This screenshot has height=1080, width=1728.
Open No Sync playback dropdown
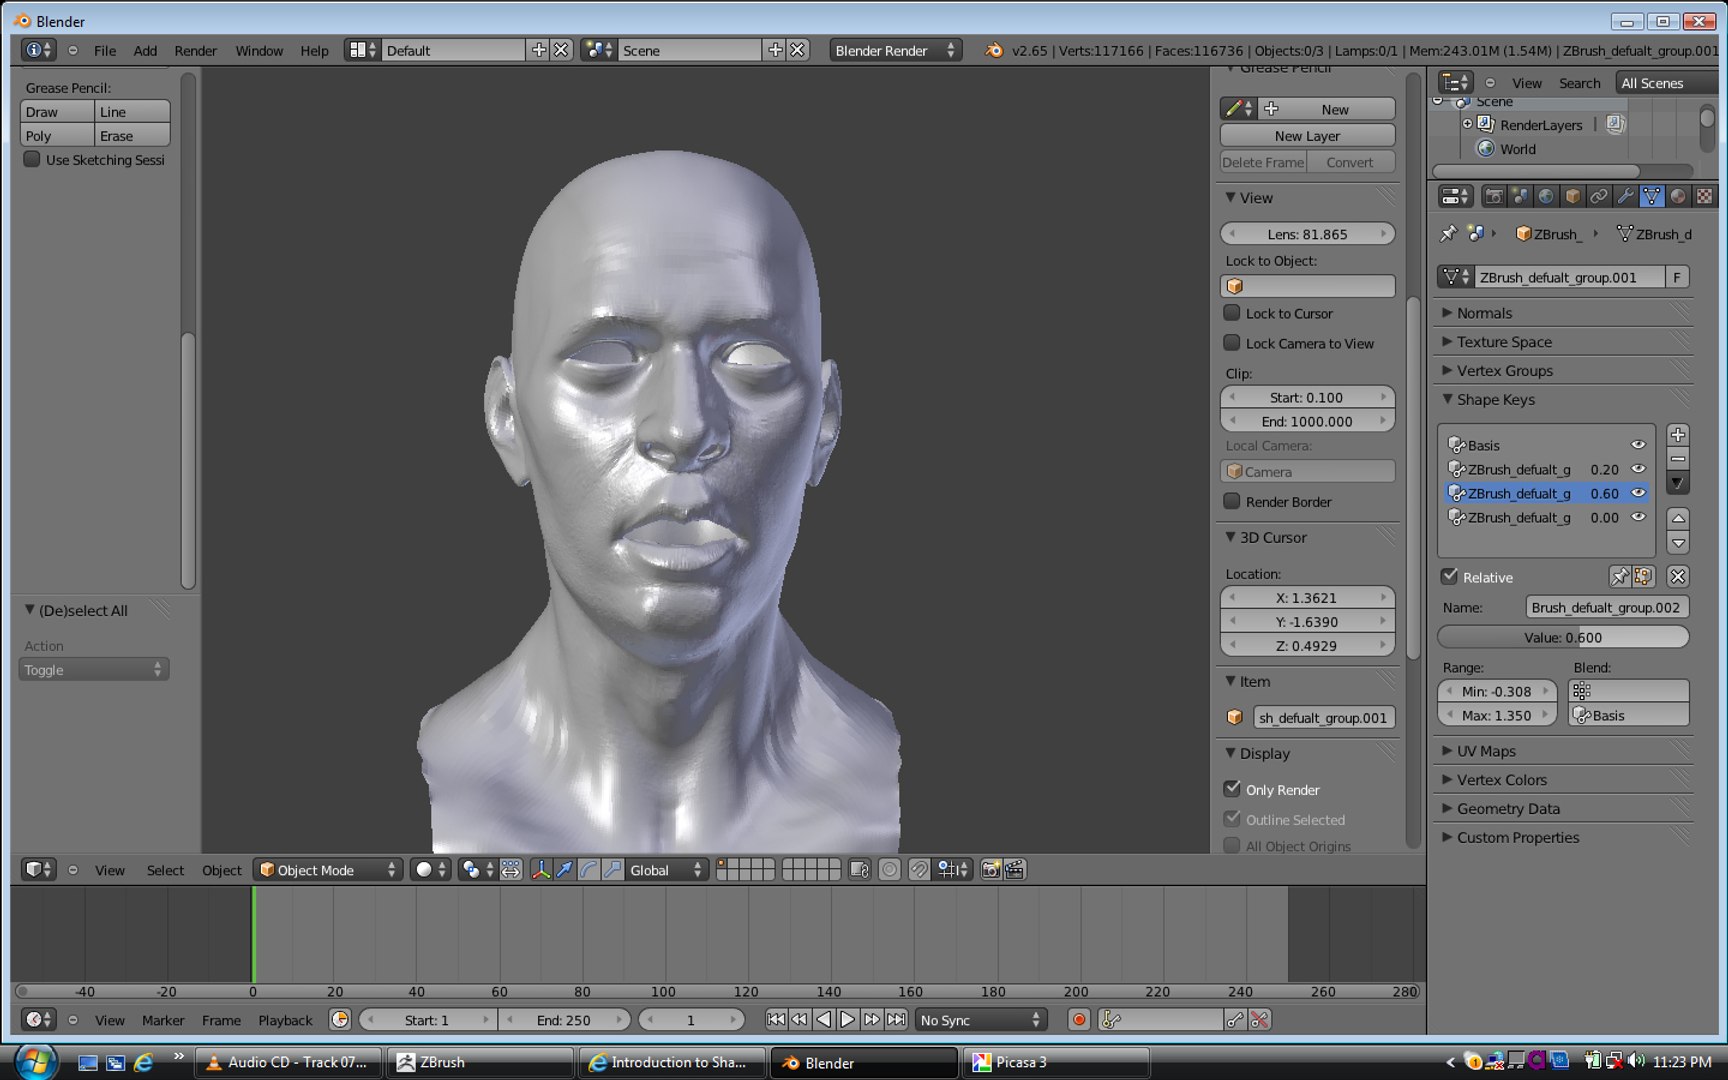(x=980, y=1020)
